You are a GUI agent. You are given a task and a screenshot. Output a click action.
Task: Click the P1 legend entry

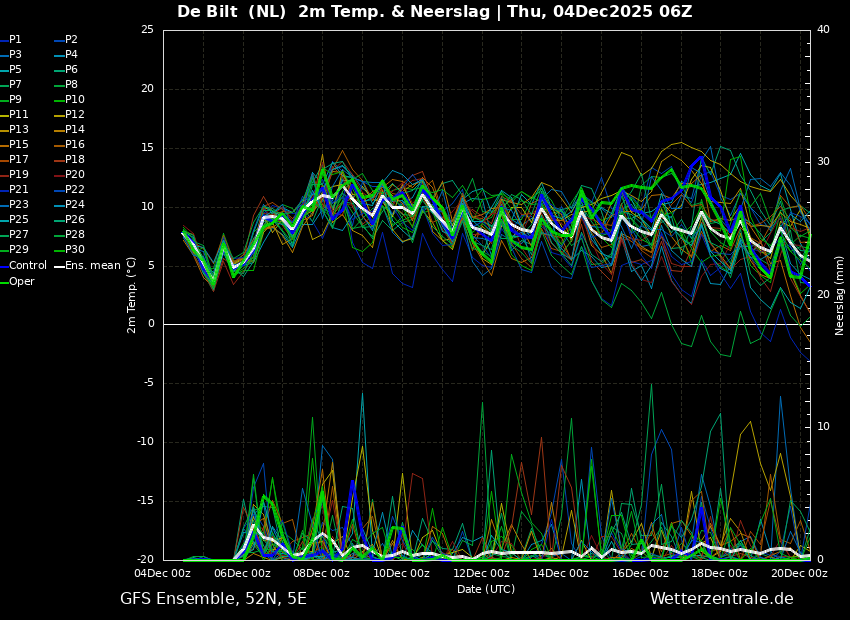[x=15, y=40]
